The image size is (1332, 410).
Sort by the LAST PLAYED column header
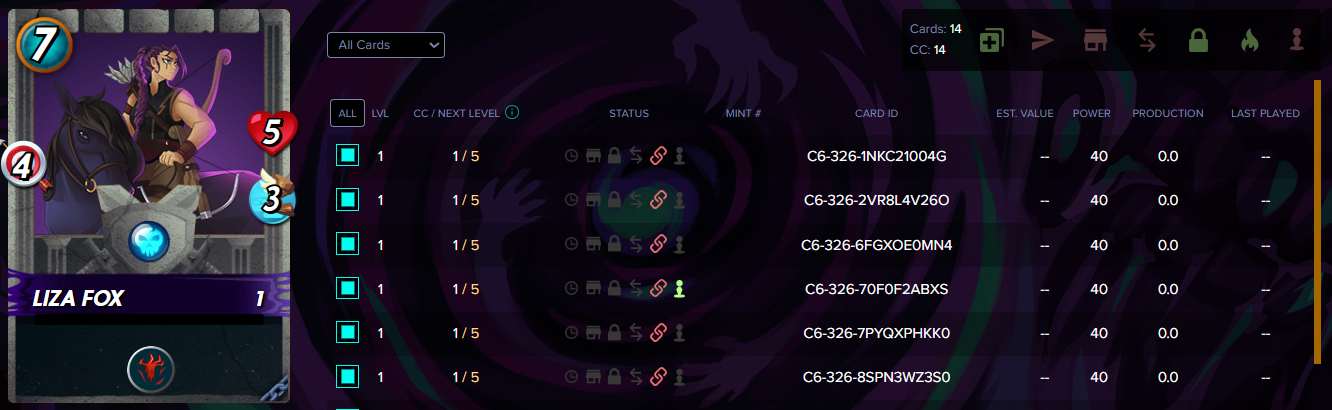coord(1265,113)
